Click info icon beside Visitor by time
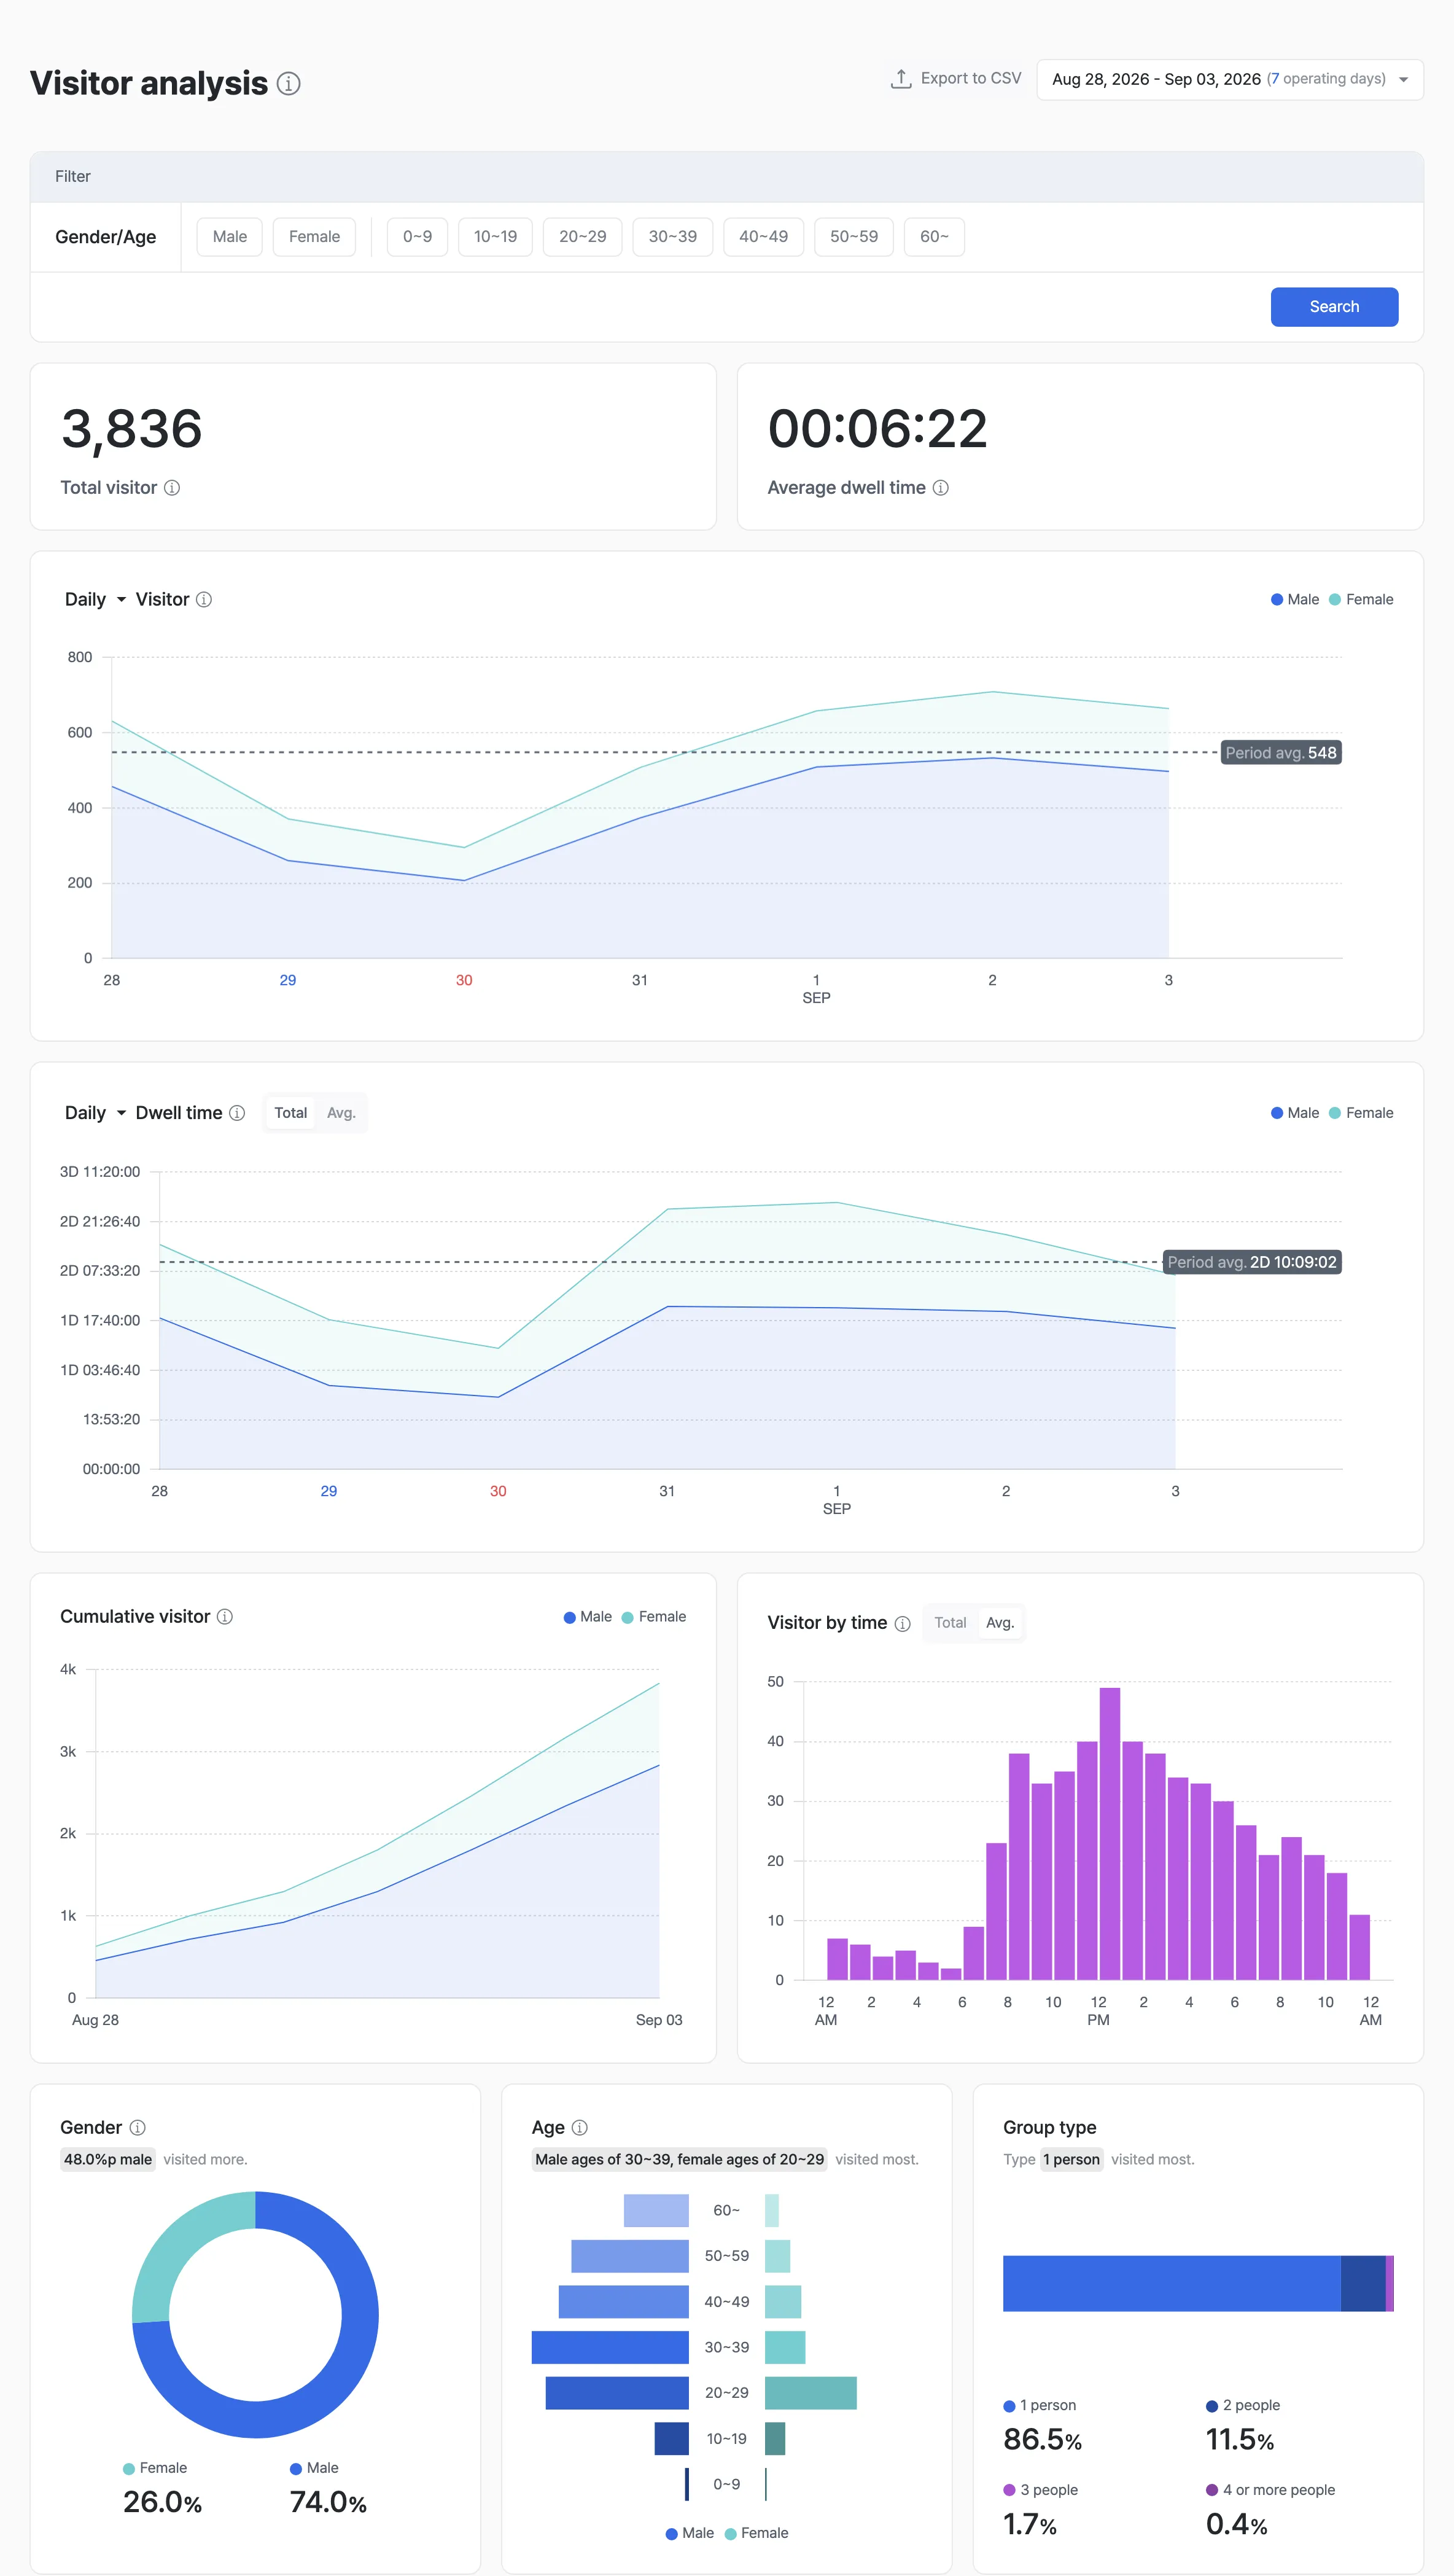 pyautogui.click(x=903, y=1624)
